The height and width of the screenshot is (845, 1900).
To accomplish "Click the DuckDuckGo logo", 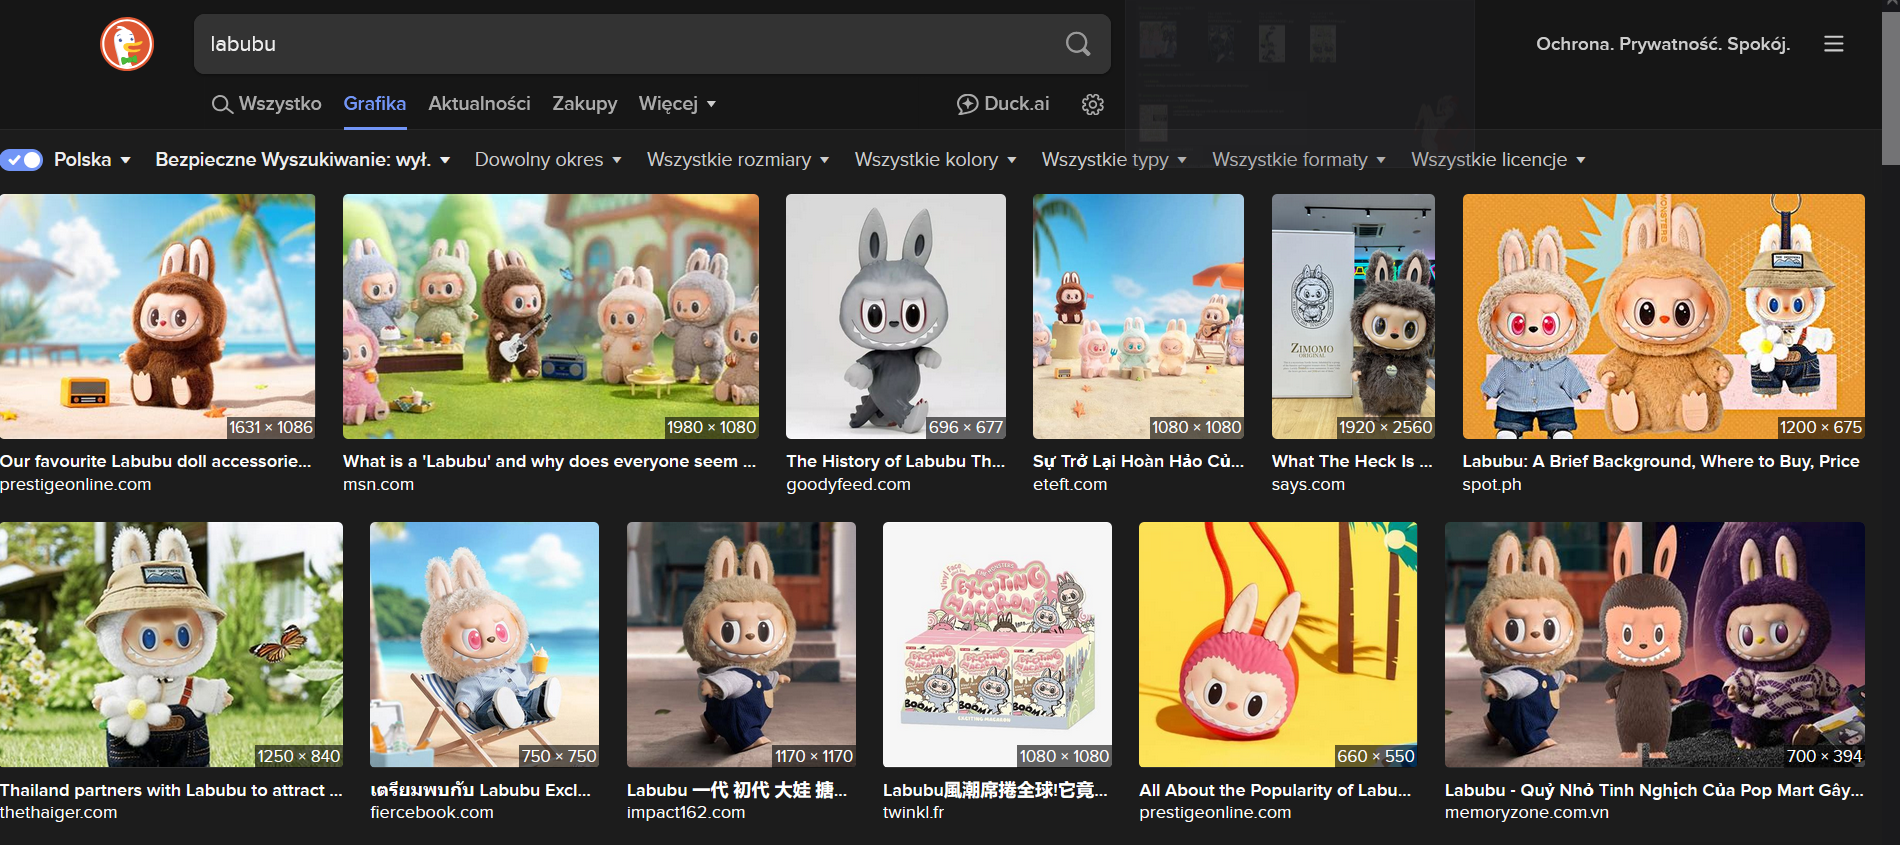I will click(127, 44).
